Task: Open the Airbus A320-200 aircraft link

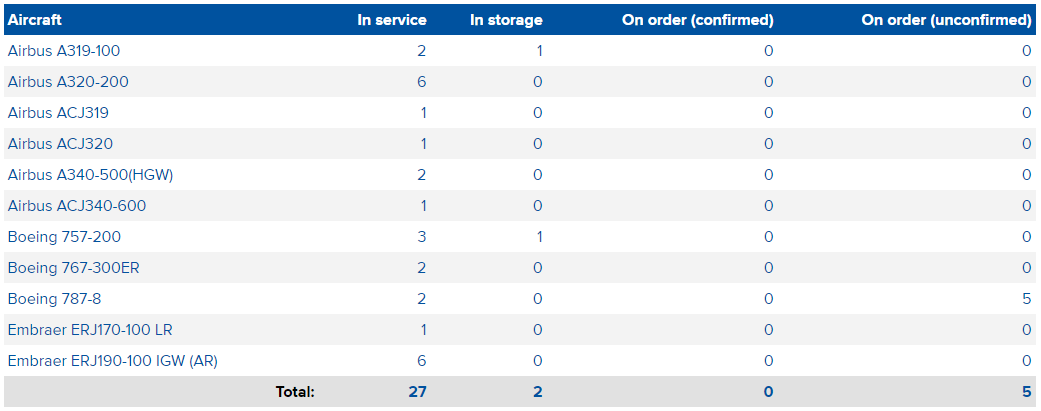Action: [68, 82]
